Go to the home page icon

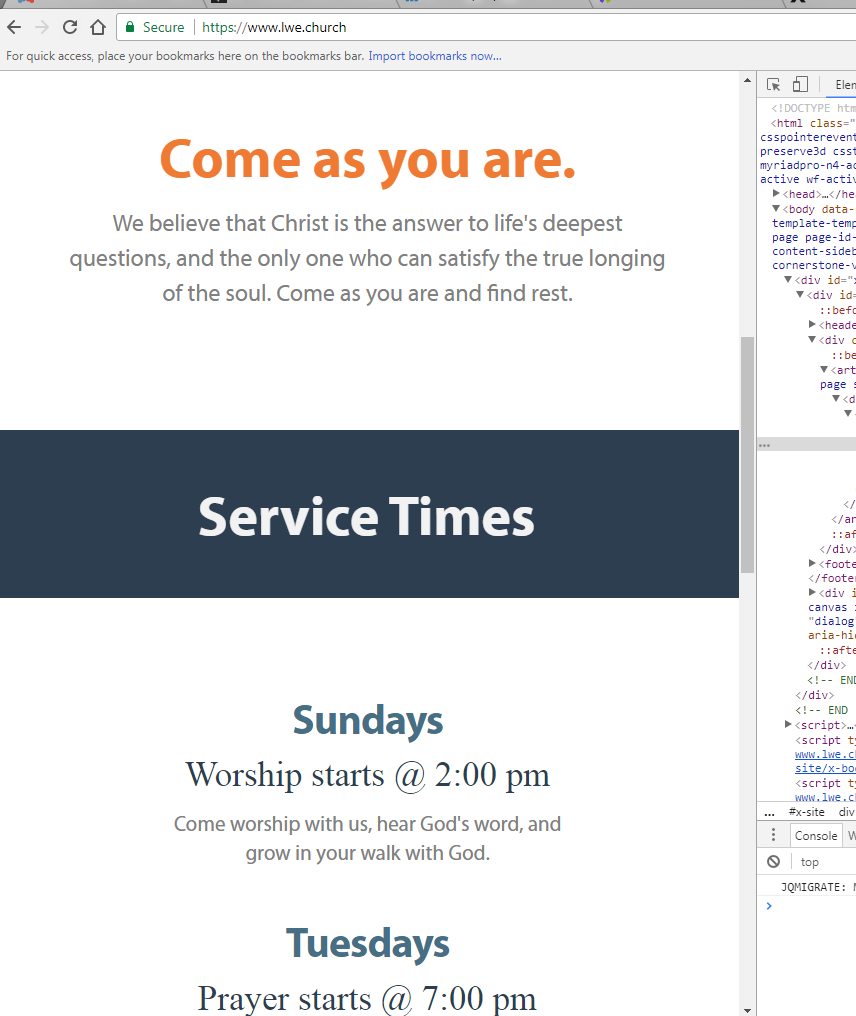click(98, 27)
